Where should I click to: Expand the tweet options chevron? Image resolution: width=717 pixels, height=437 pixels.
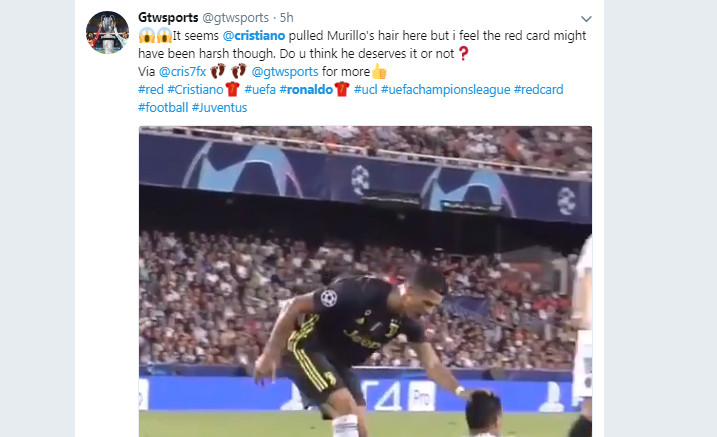pyautogui.click(x=586, y=19)
